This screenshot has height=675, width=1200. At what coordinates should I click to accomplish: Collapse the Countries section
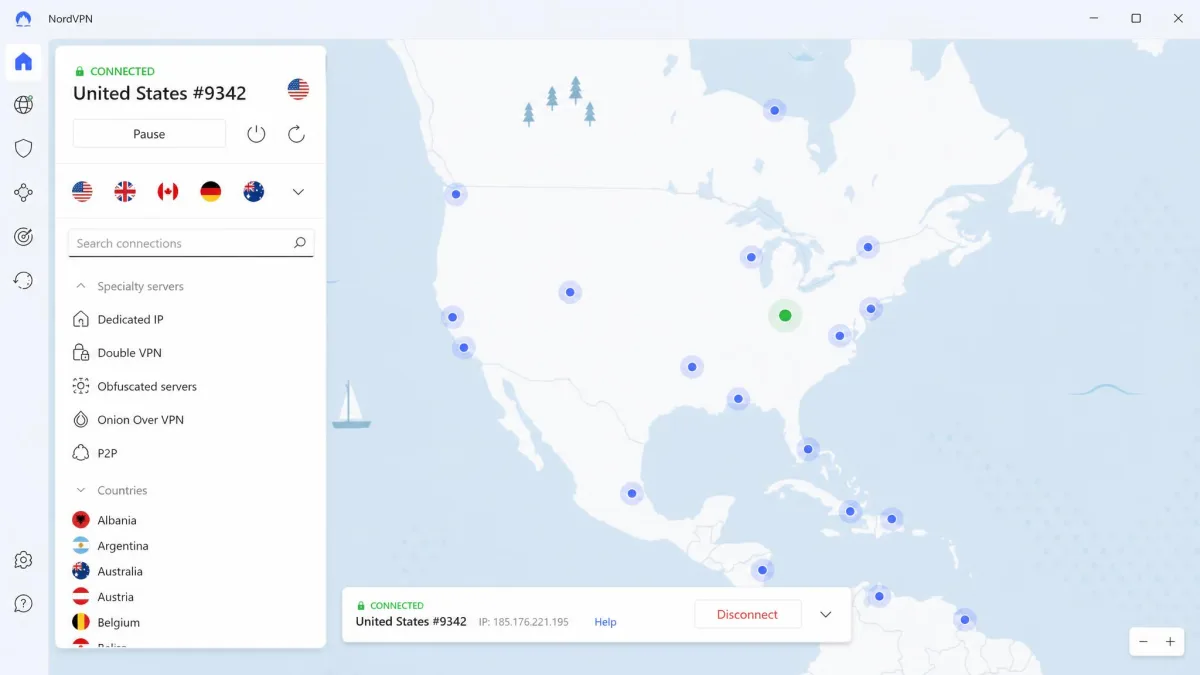pyautogui.click(x=81, y=490)
